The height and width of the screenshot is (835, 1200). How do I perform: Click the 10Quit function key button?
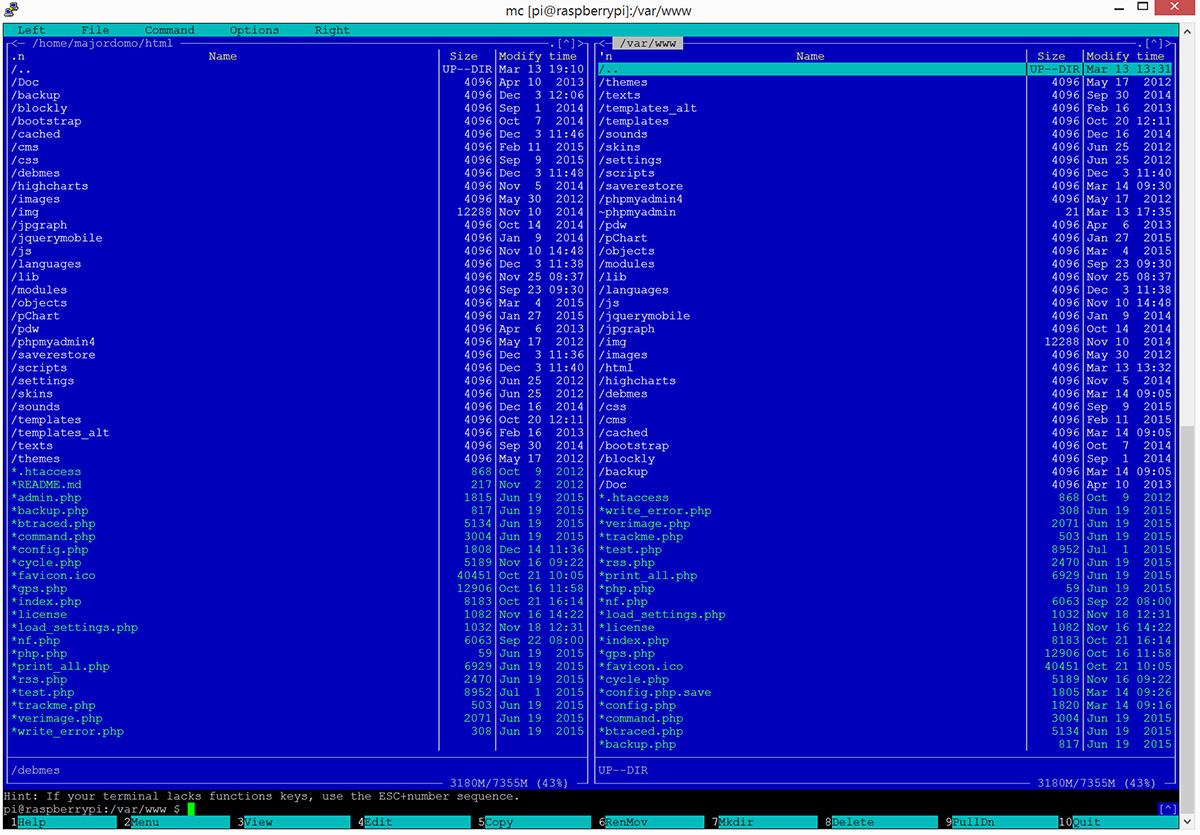[x=1118, y=822]
